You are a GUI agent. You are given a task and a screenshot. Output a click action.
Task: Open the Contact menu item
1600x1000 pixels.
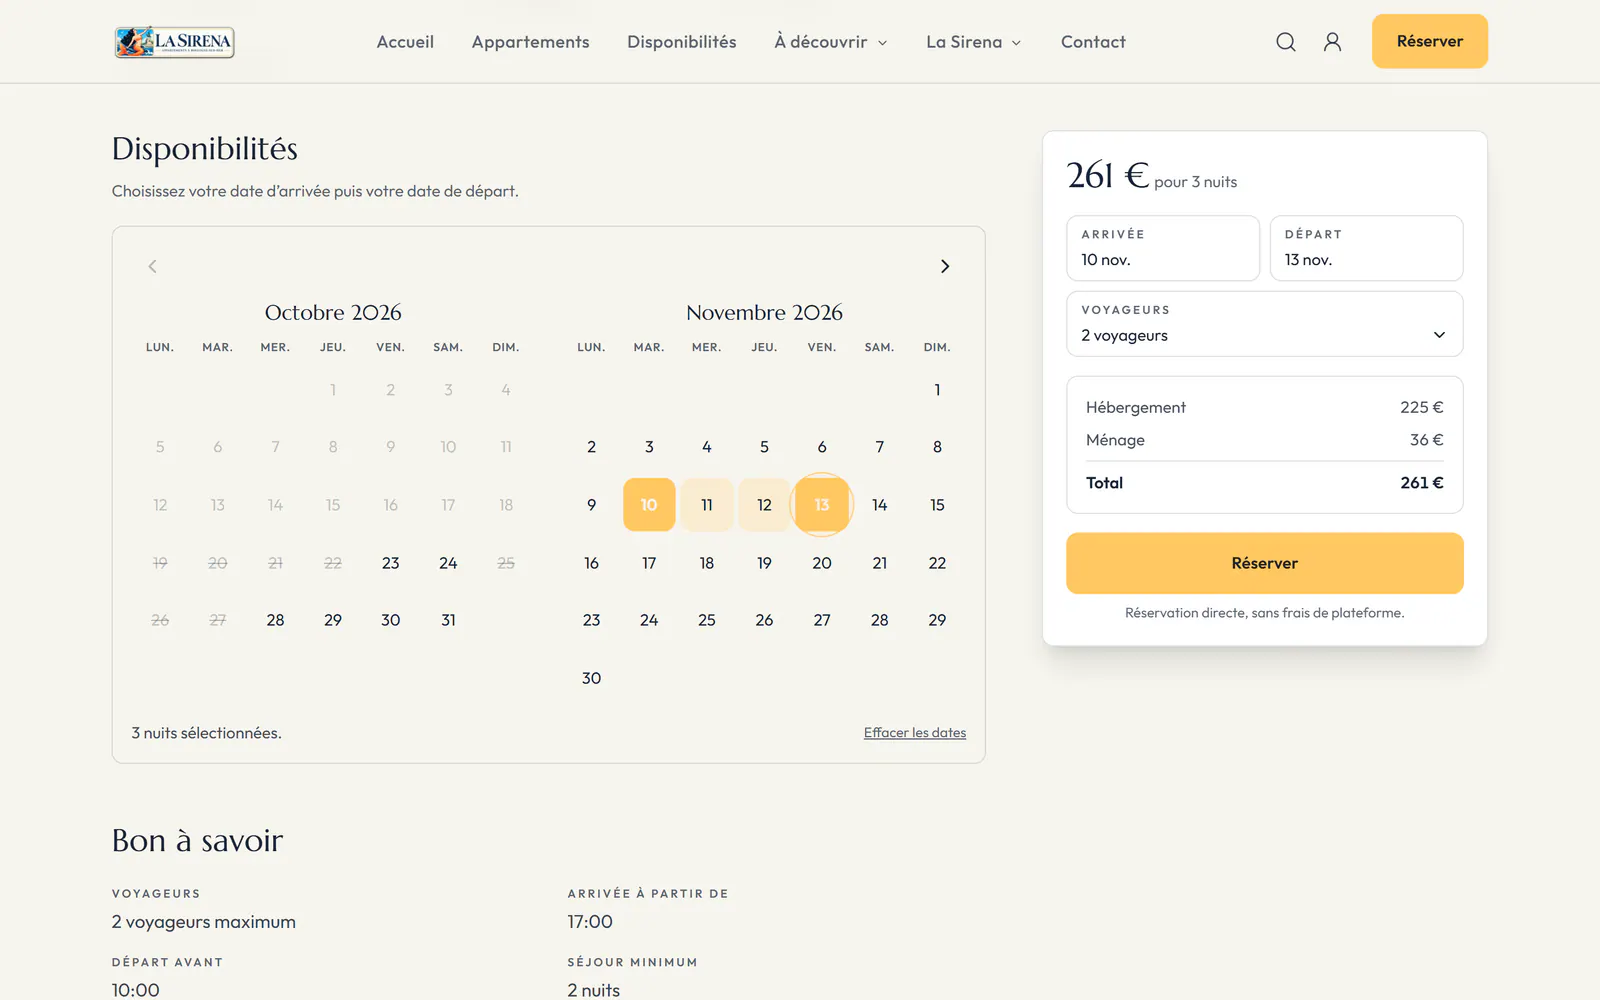point(1093,42)
